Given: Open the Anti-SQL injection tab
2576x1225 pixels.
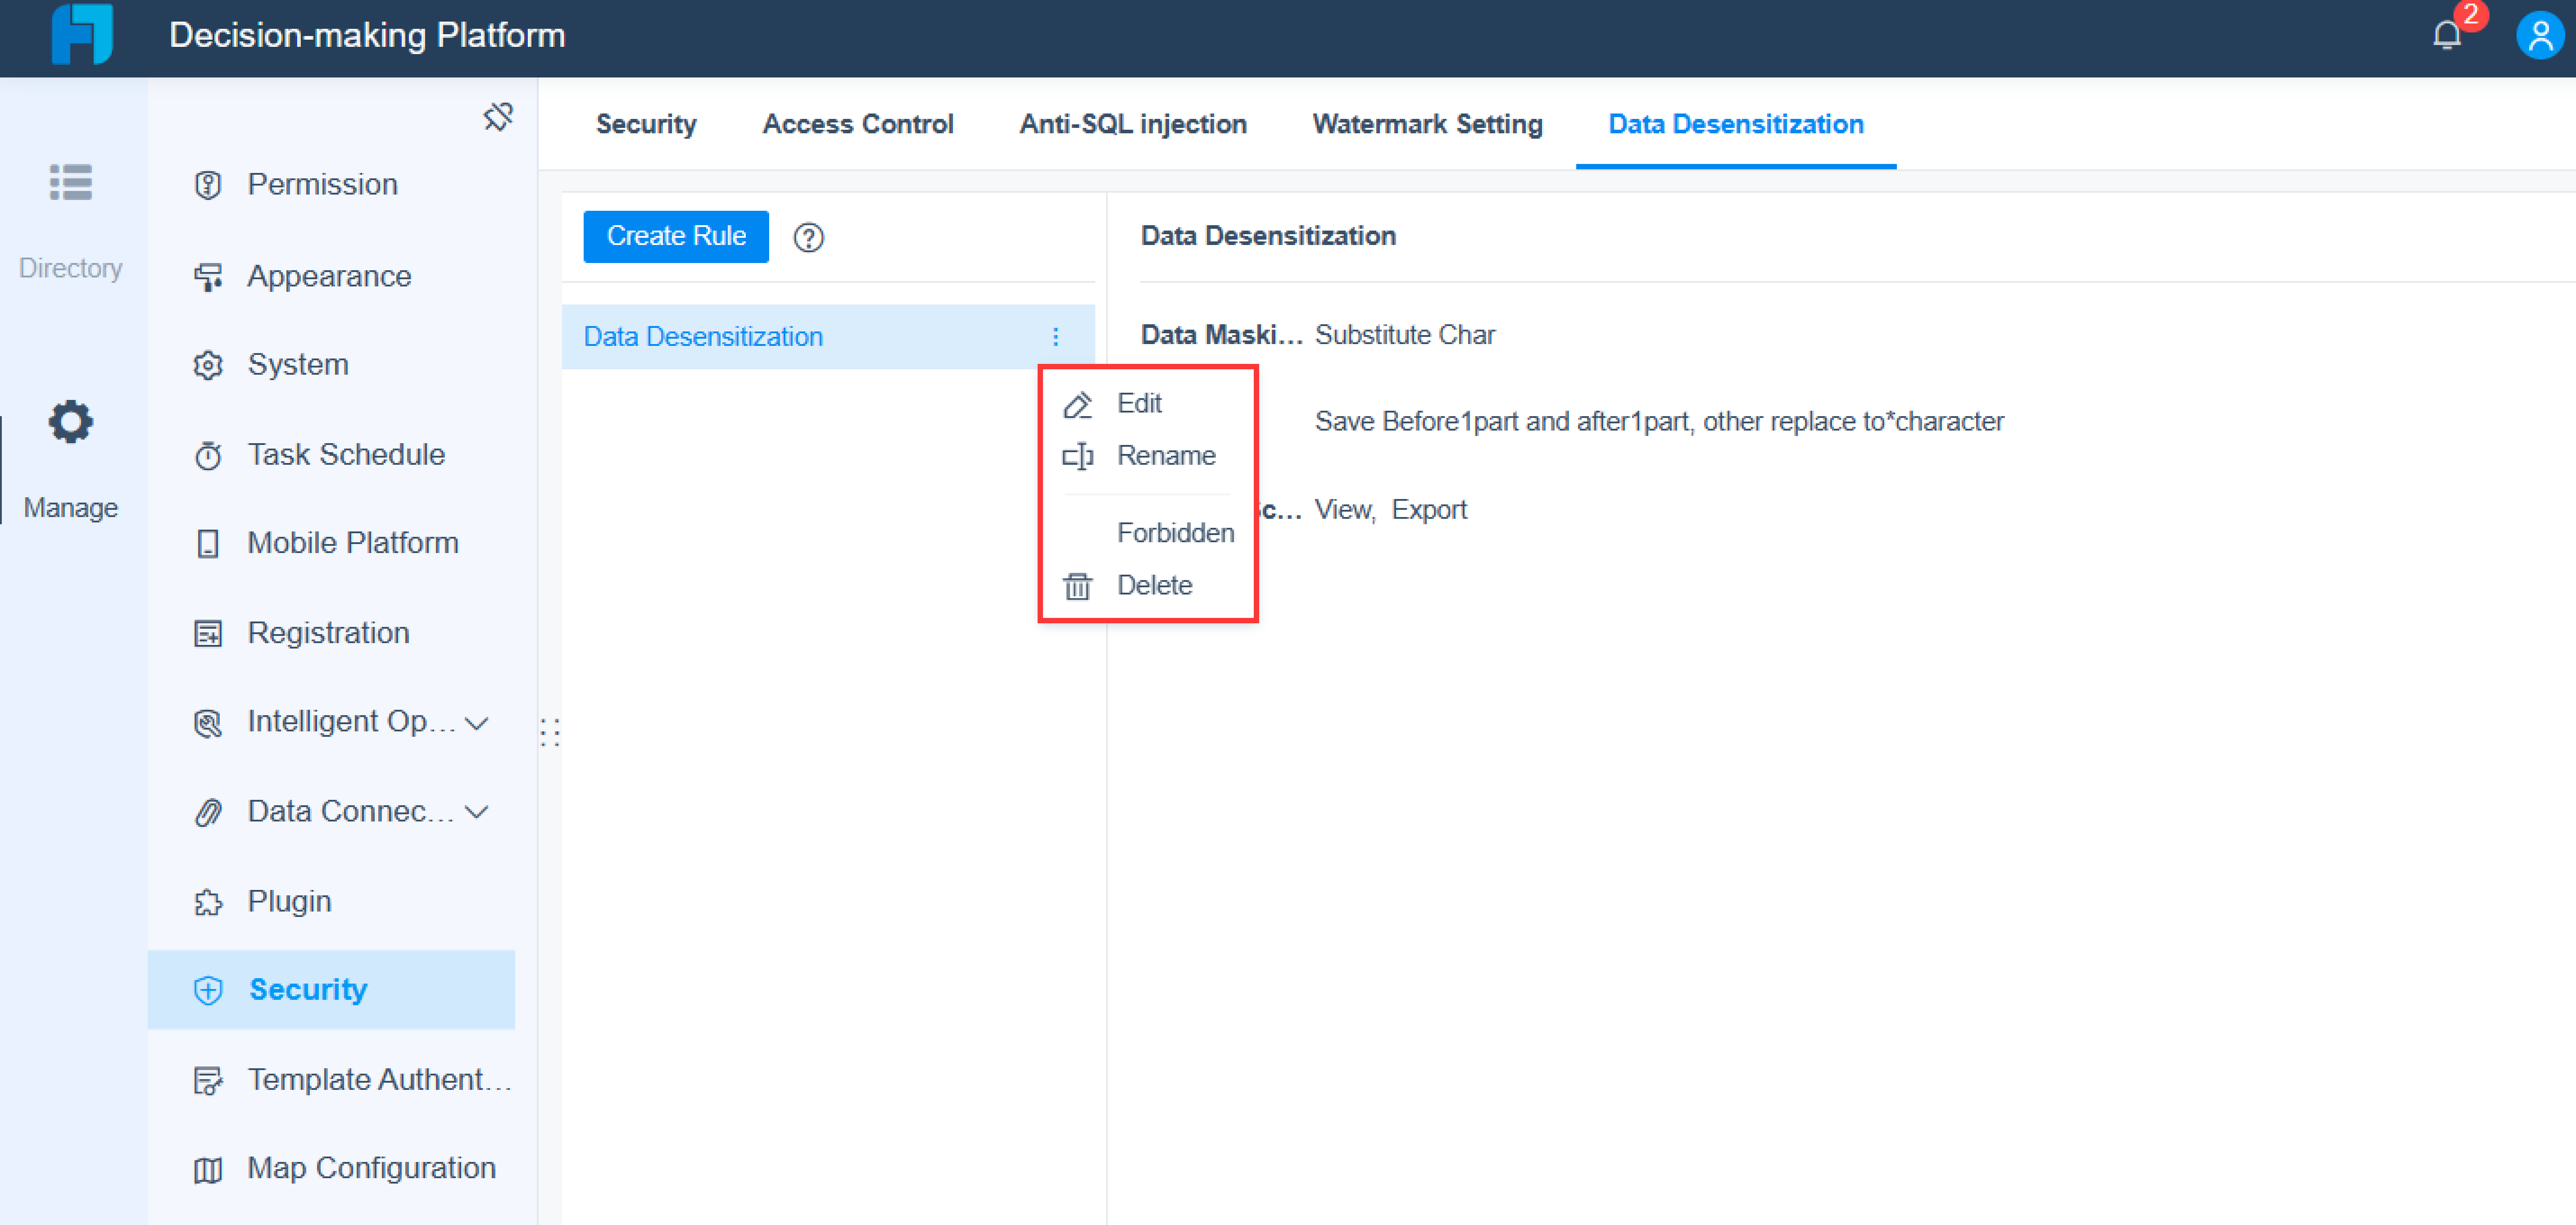Looking at the screenshot, I should pos(1132,124).
